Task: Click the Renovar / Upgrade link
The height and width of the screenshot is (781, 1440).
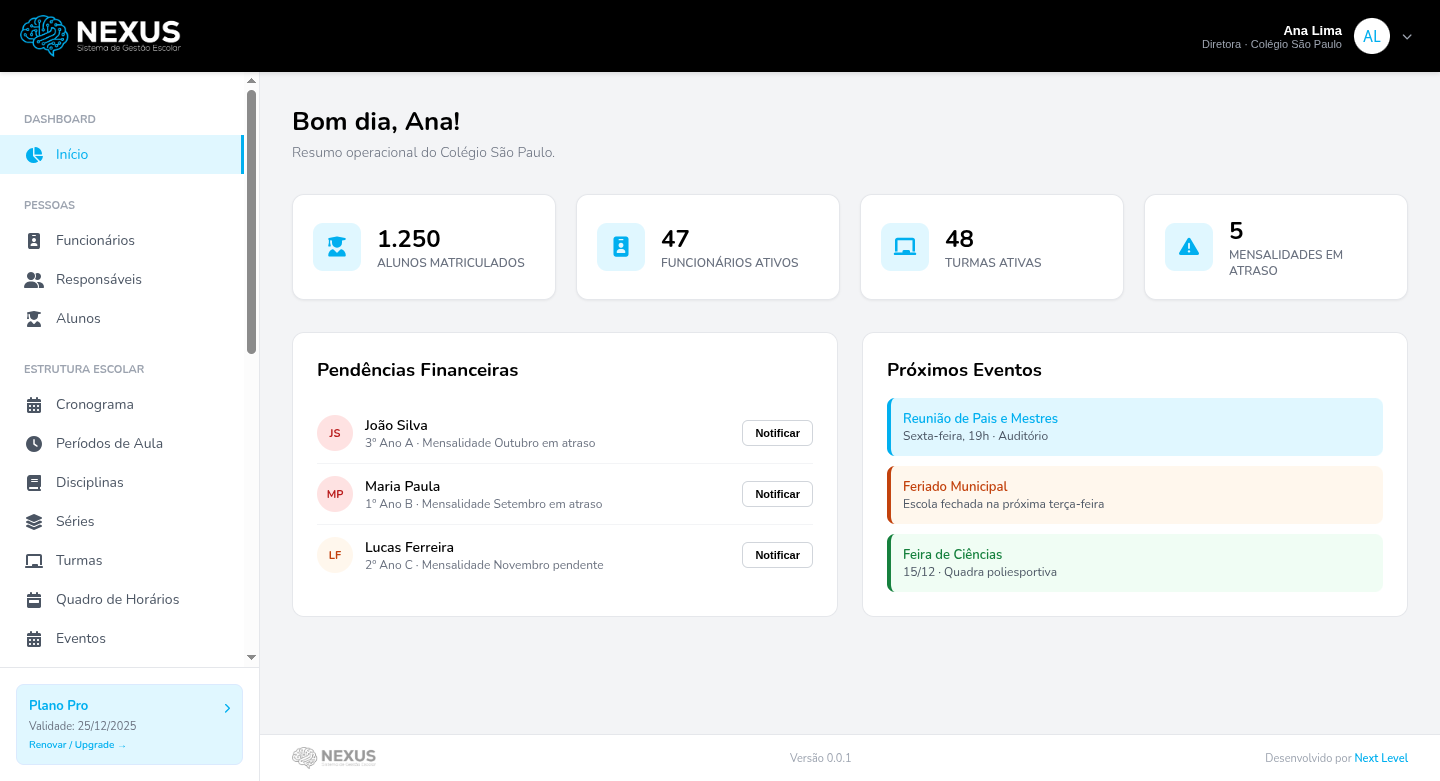Action: (x=78, y=745)
